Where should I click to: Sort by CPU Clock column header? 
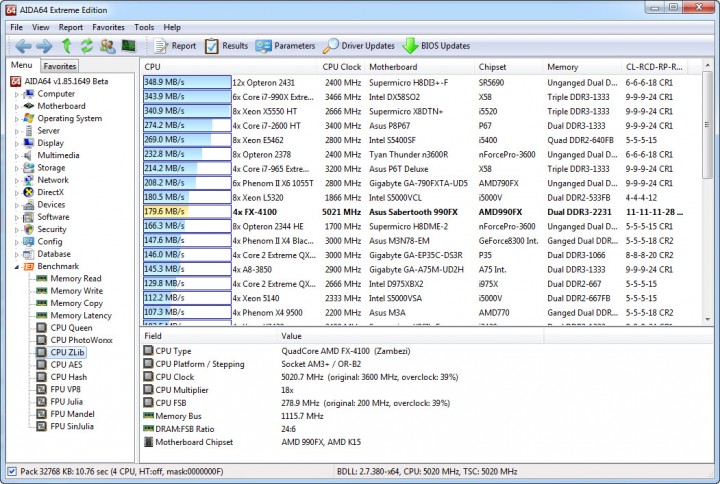[x=341, y=67]
